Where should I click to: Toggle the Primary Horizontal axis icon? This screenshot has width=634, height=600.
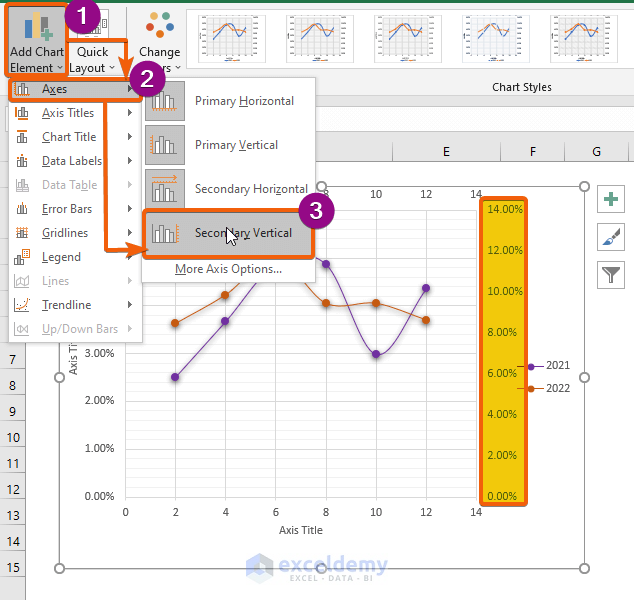(x=165, y=101)
